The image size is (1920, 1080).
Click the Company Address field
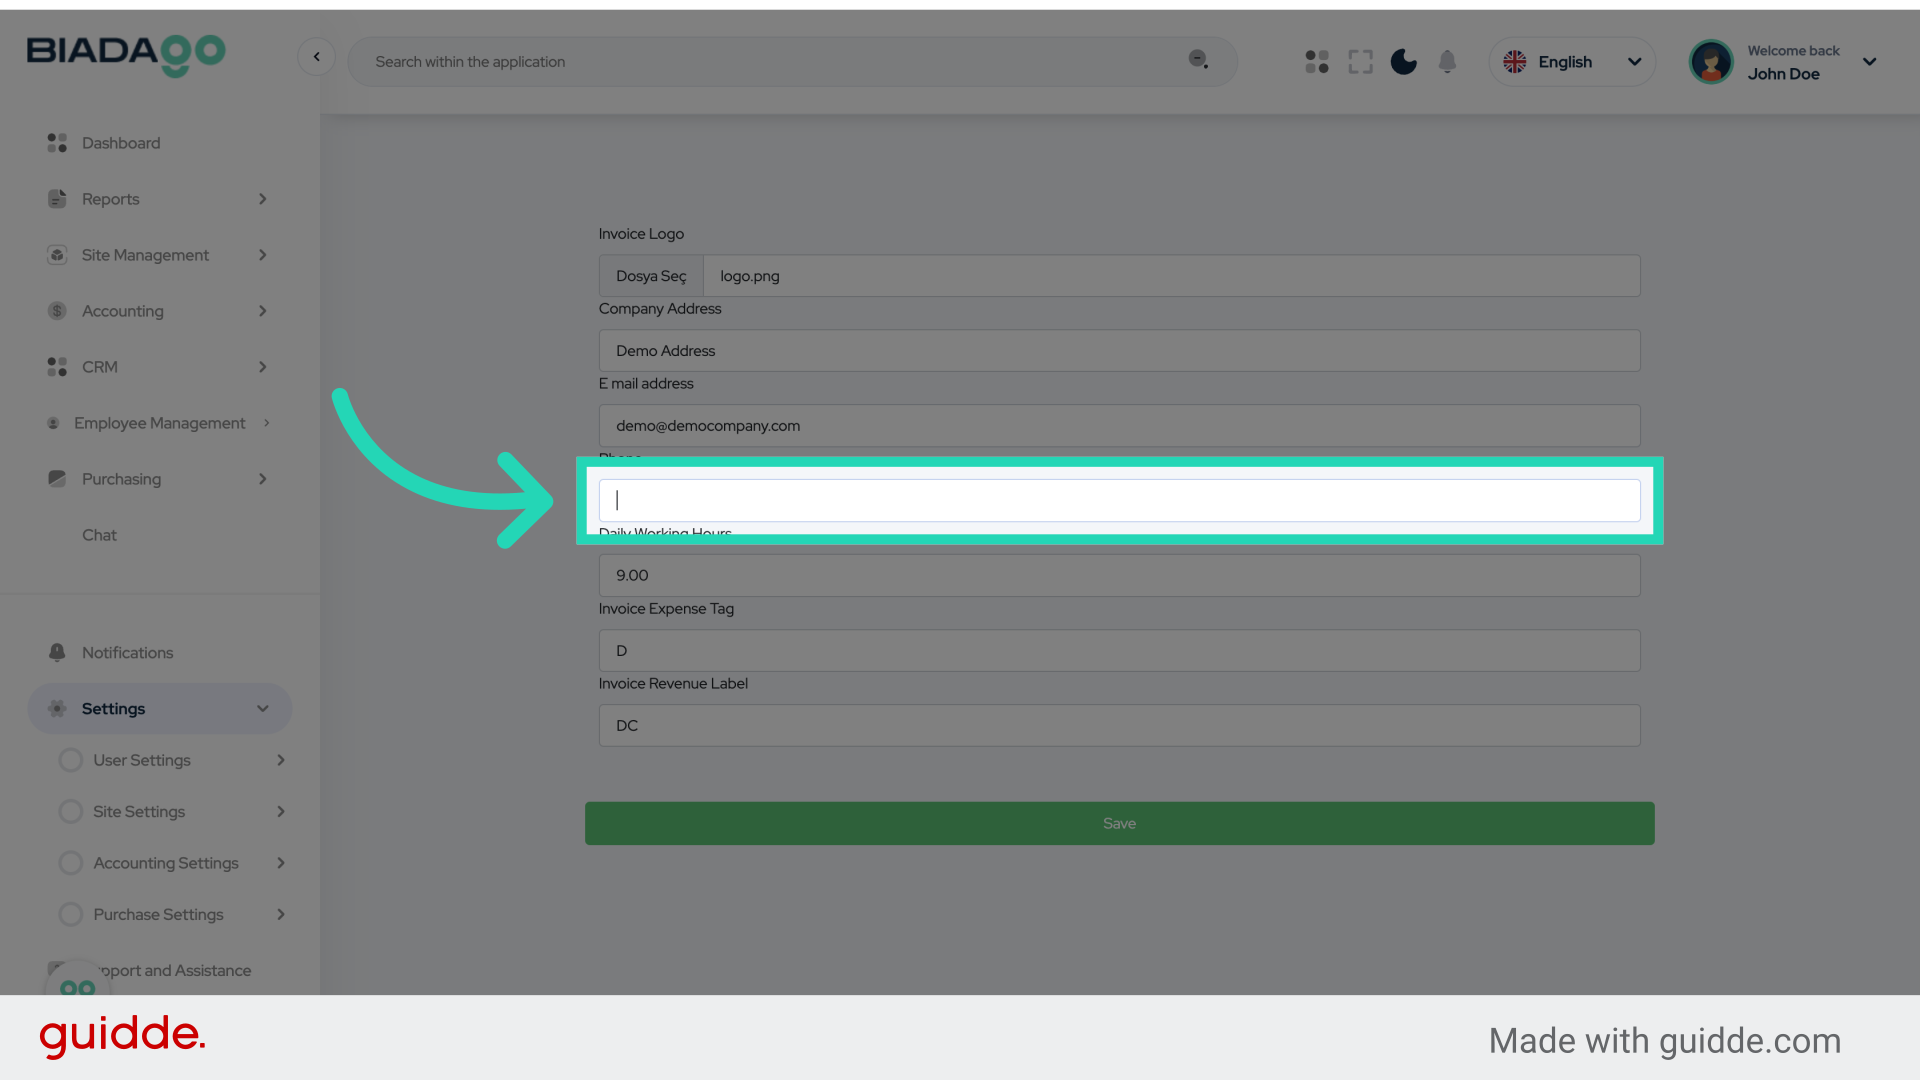tap(1119, 351)
